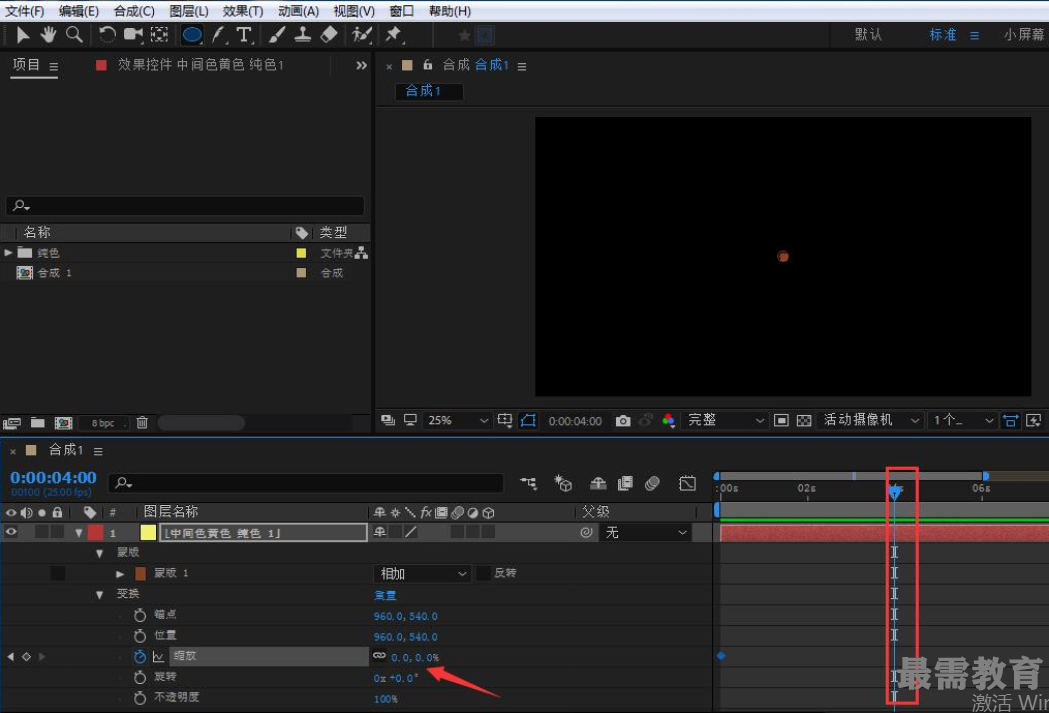Select the Eraser tool
This screenshot has height=713, width=1049.
[x=328, y=35]
